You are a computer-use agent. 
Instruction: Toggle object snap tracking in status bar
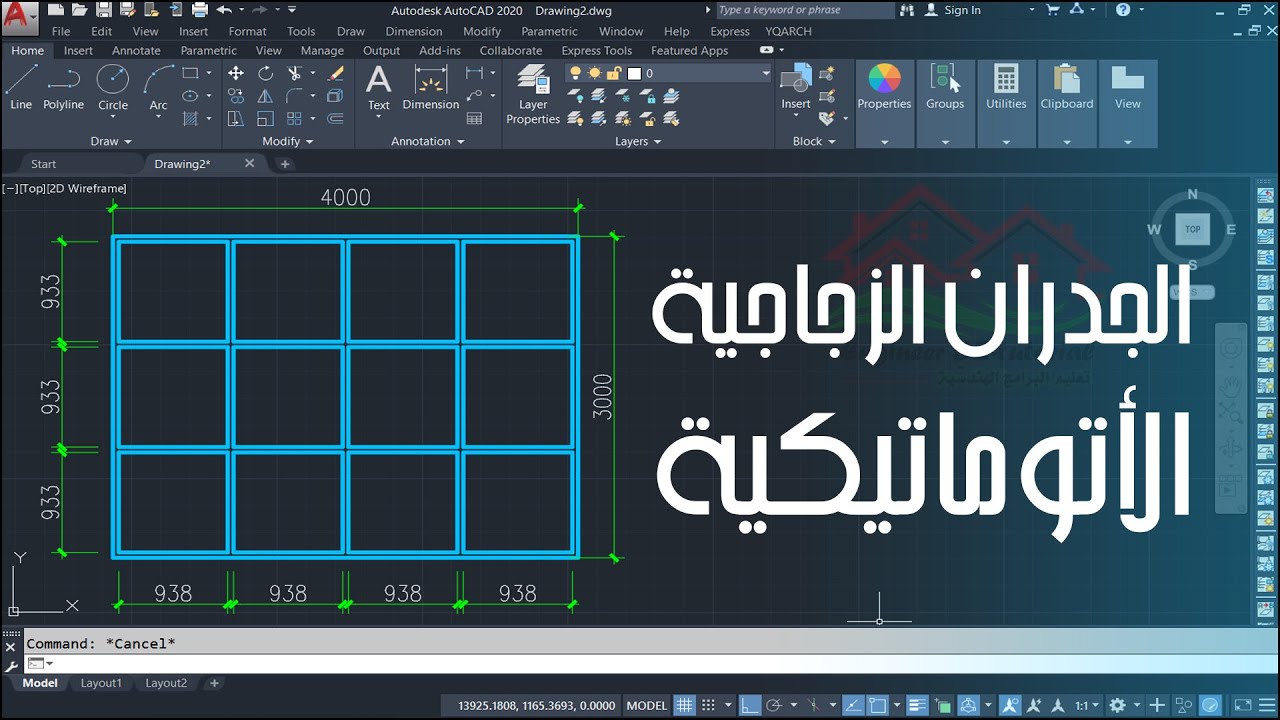(x=853, y=705)
